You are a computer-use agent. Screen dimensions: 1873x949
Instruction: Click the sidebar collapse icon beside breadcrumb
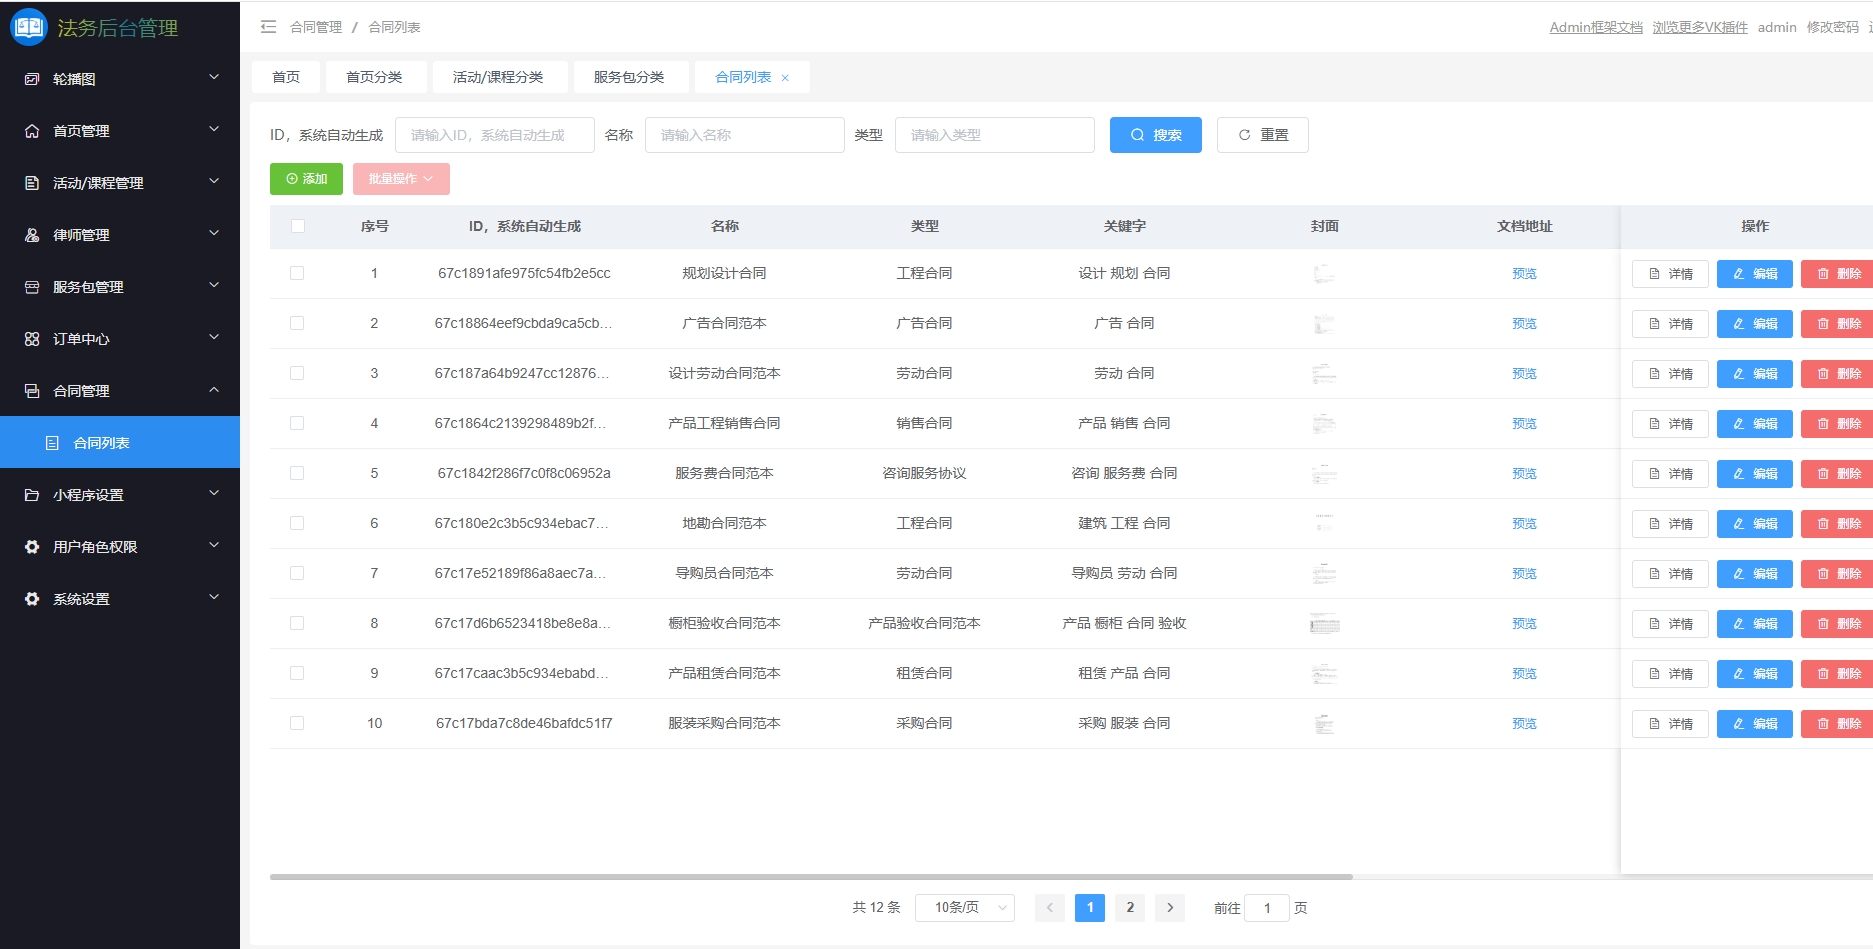point(268,27)
